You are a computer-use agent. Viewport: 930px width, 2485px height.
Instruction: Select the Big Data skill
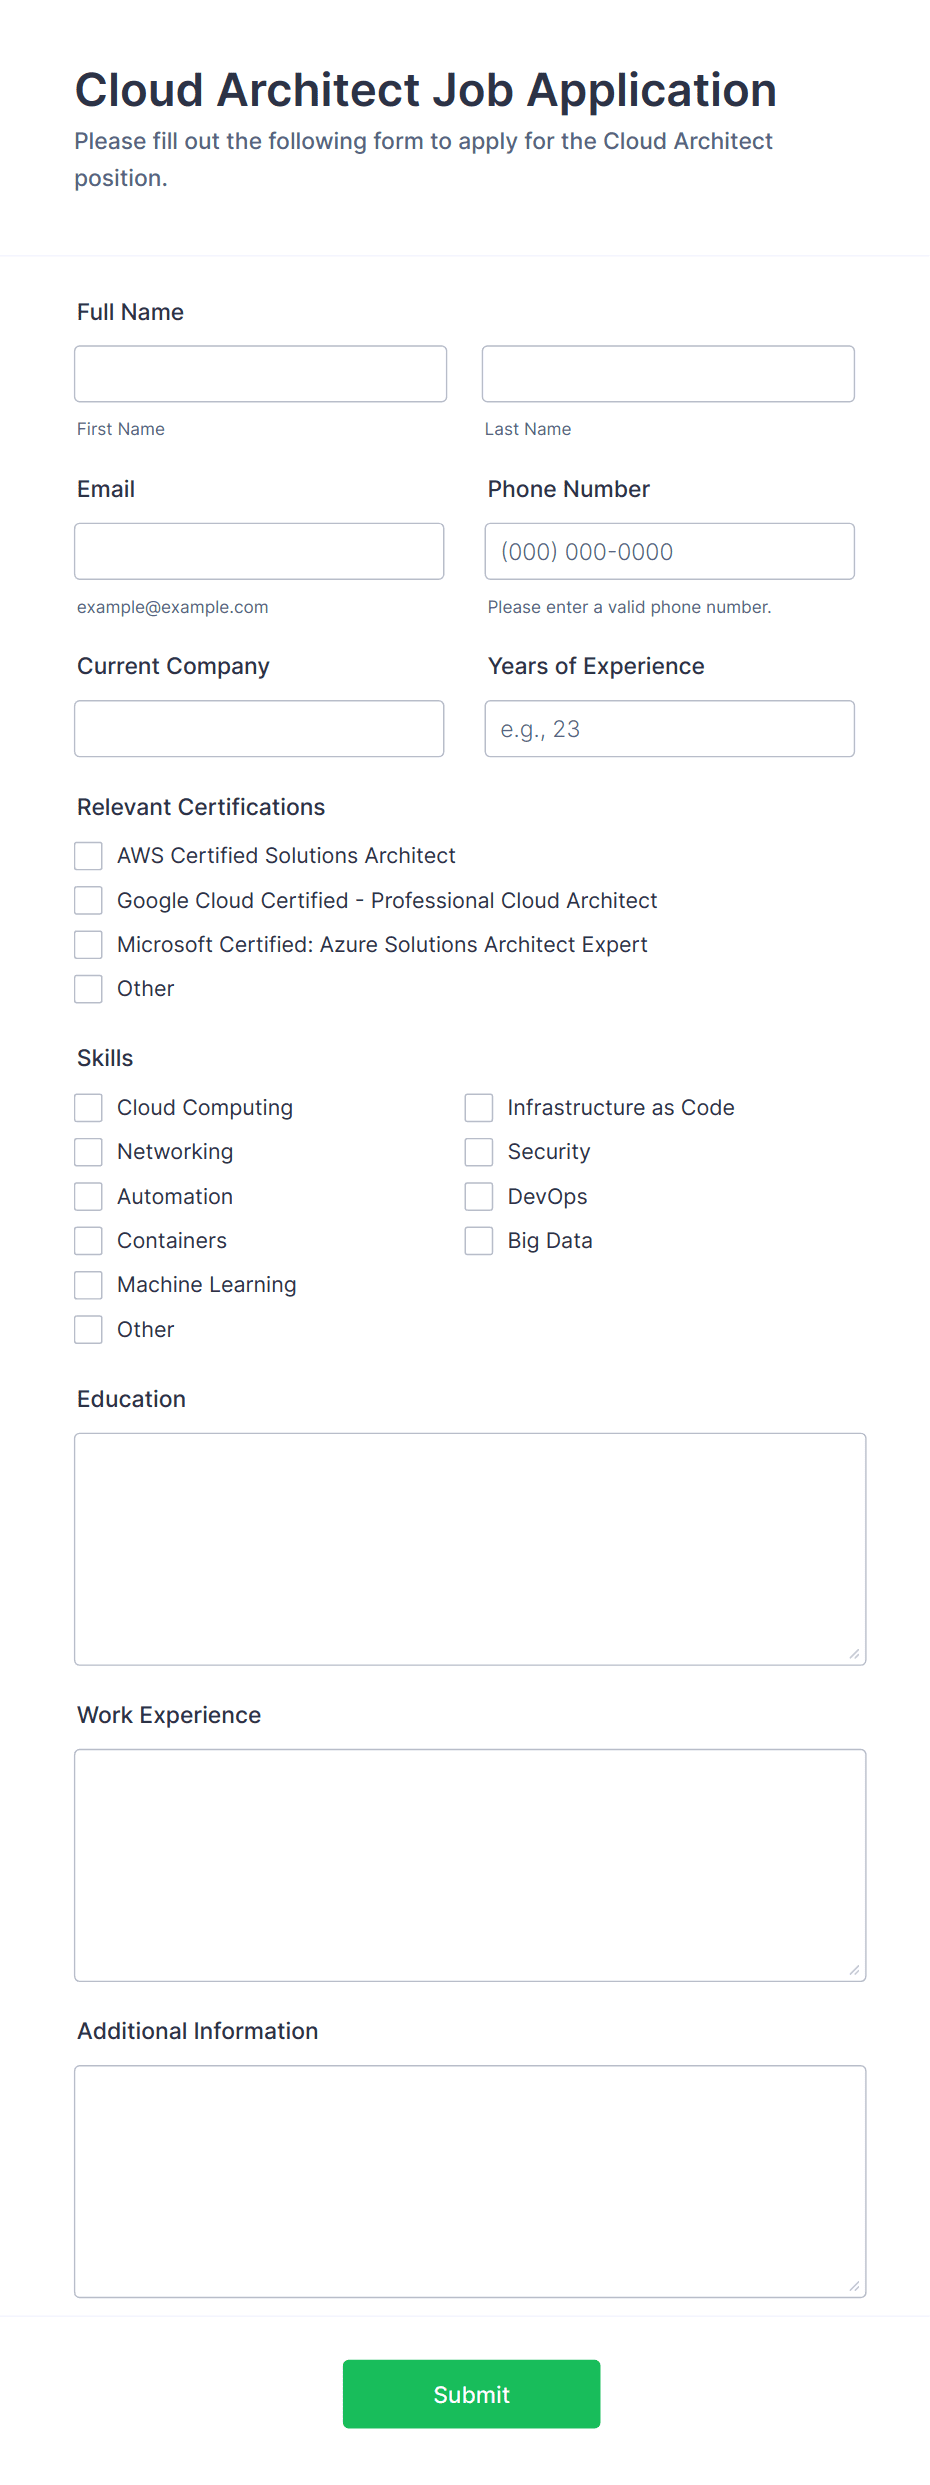tap(478, 1240)
